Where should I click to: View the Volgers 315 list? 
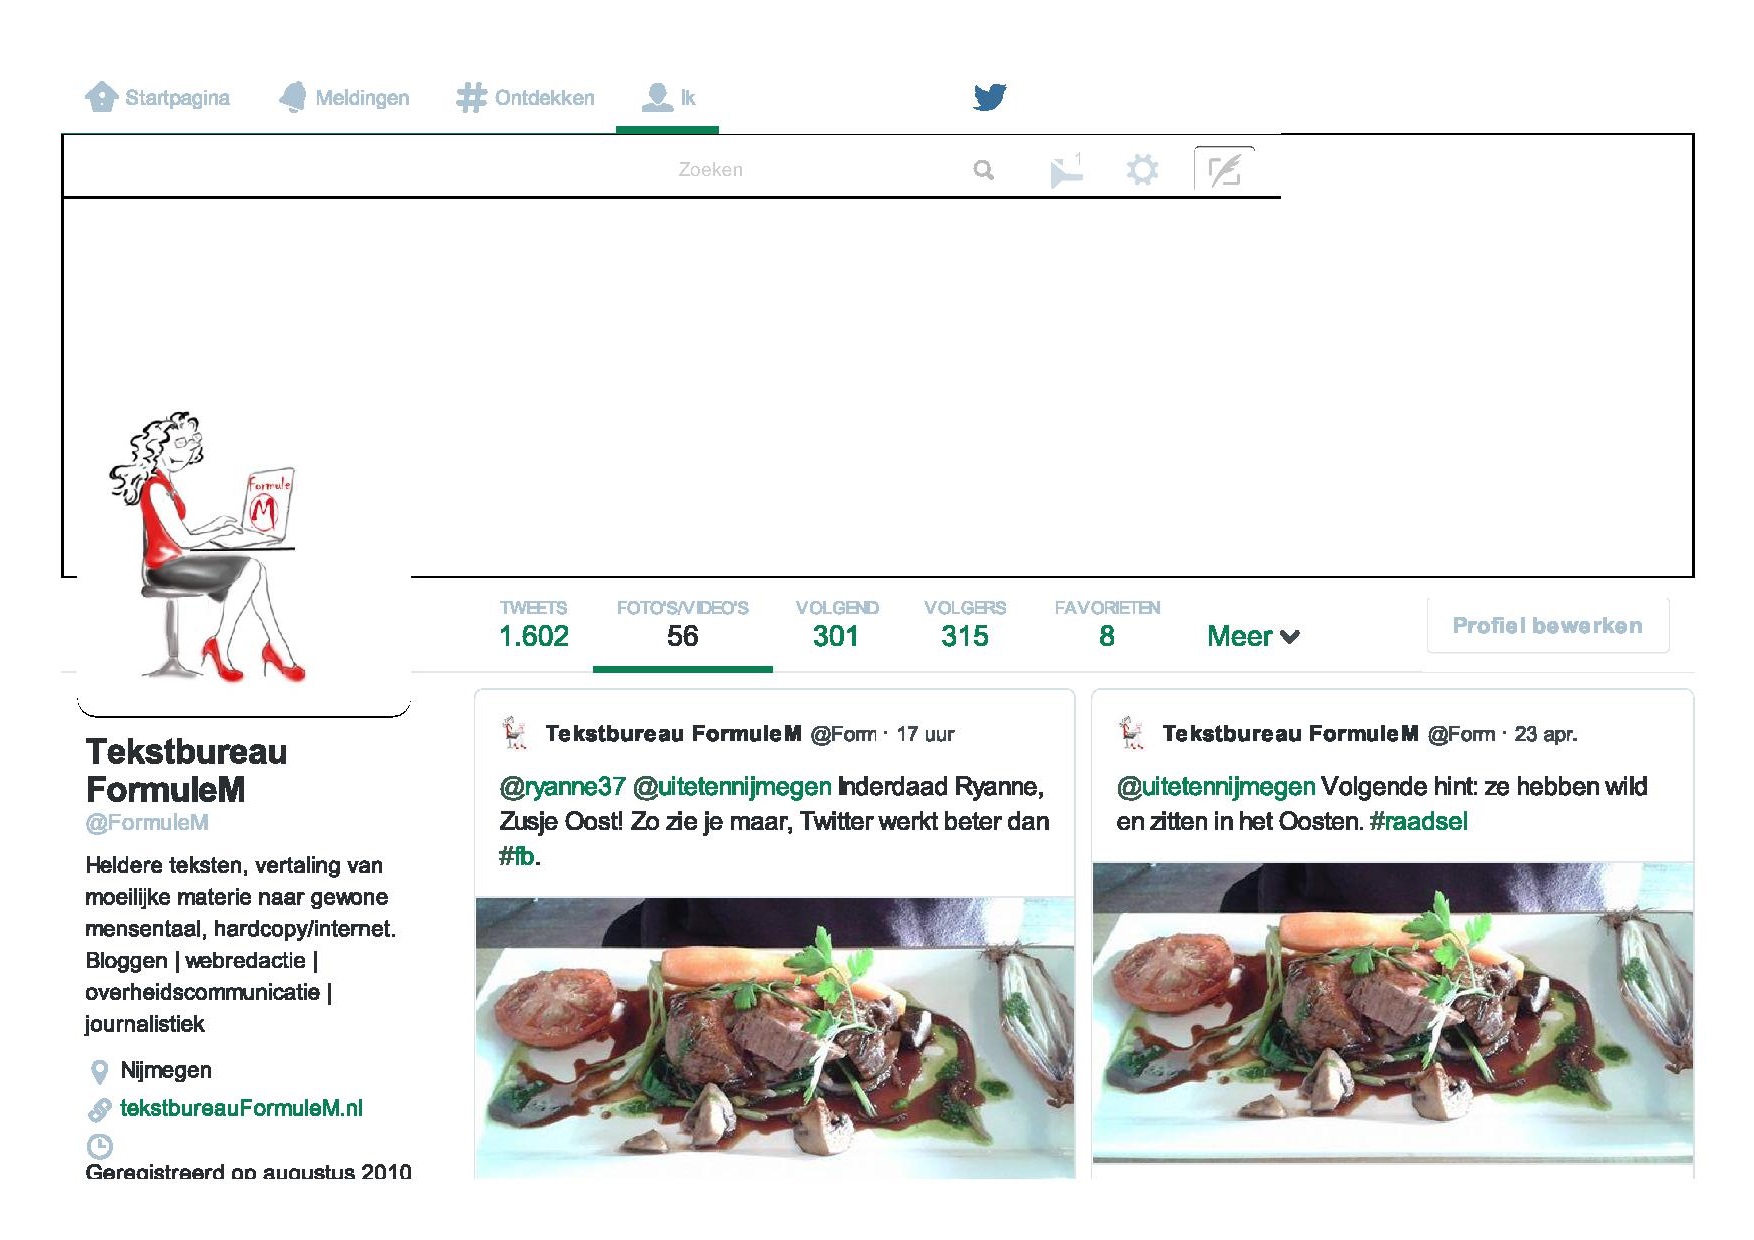point(965,625)
